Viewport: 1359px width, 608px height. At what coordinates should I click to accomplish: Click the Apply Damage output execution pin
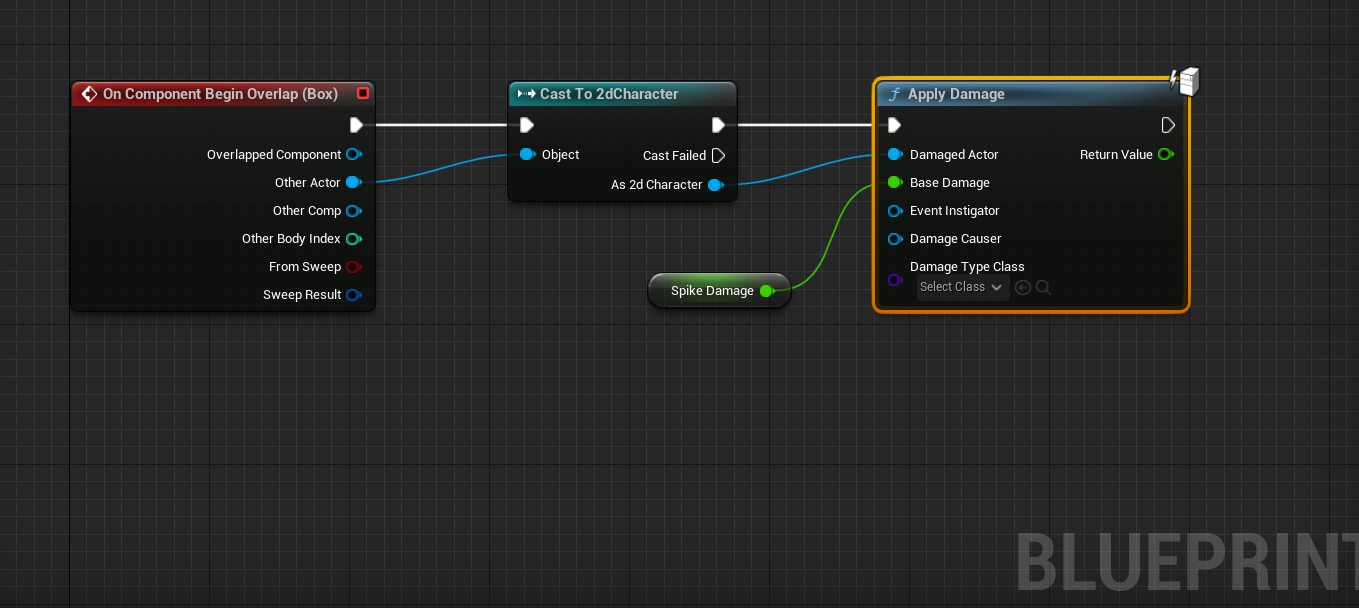tap(1167, 125)
